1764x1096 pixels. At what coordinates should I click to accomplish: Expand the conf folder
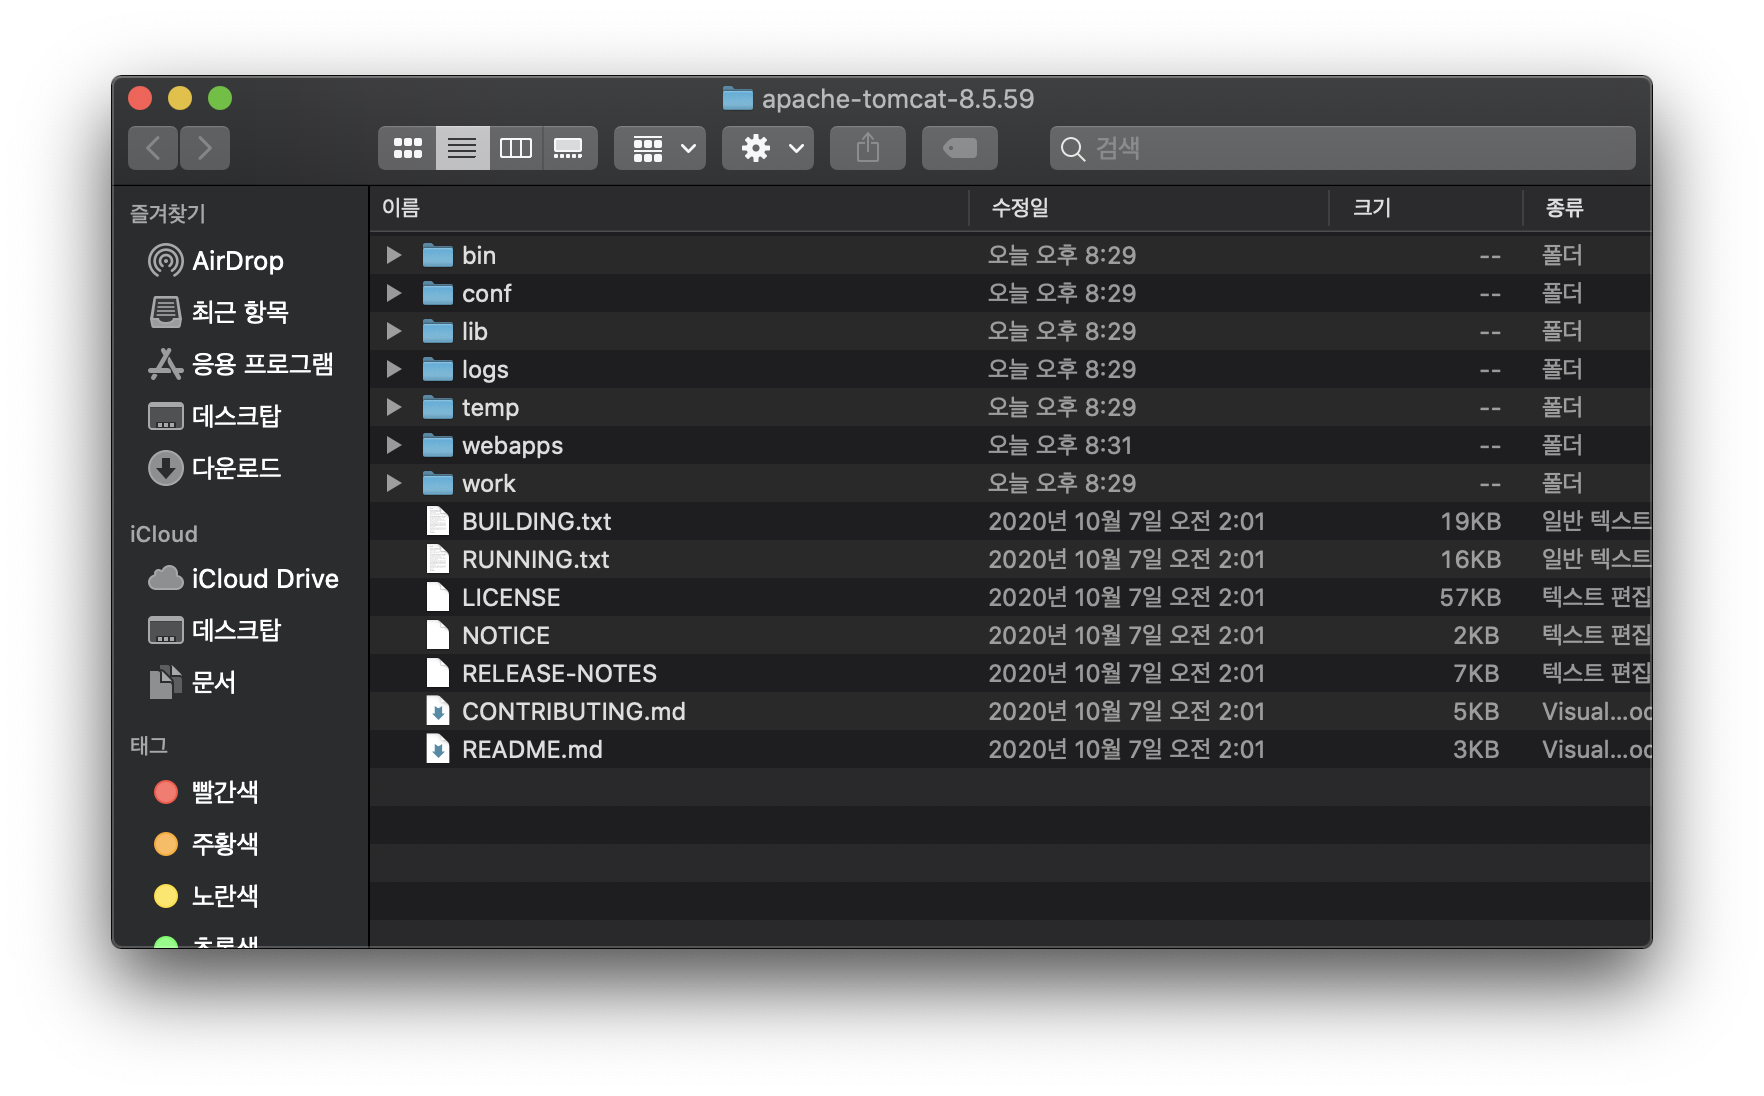tap(394, 293)
